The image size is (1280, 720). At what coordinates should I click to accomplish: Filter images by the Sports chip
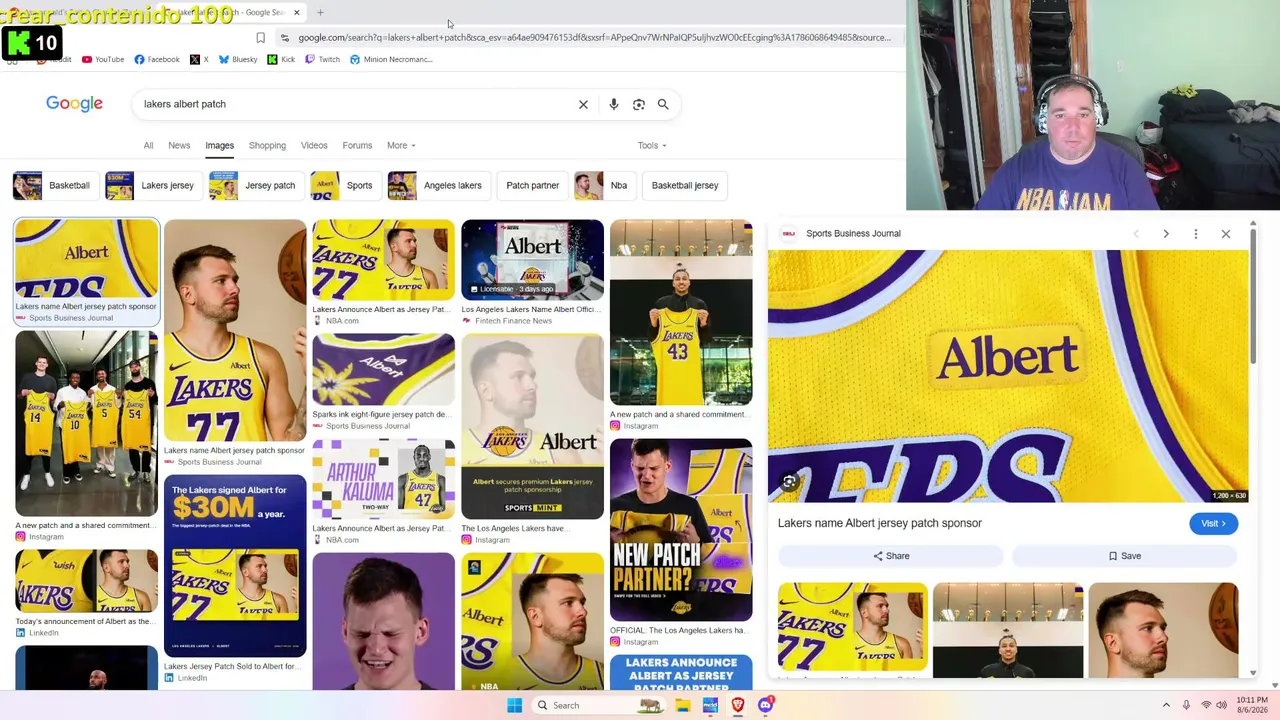(x=345, y=185)
